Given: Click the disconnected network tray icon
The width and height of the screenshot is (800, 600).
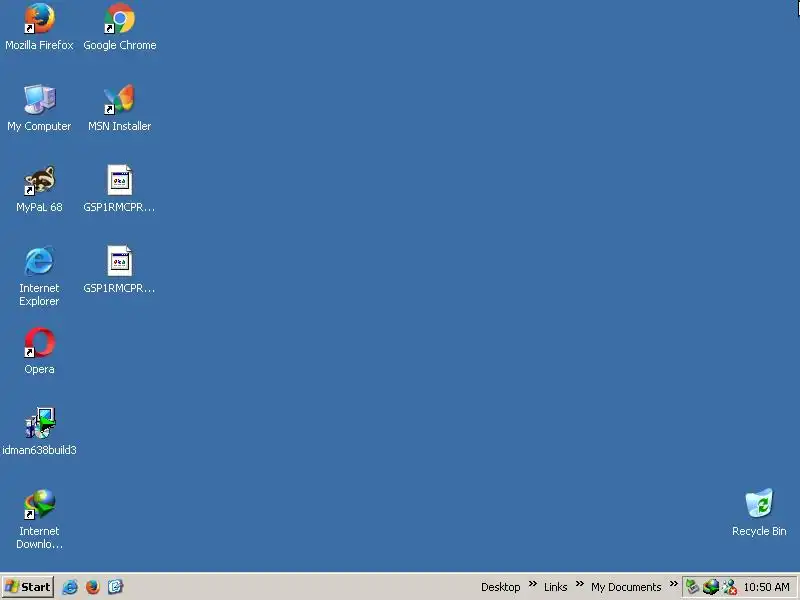Looking at the screenshot, I should [730, 587].
